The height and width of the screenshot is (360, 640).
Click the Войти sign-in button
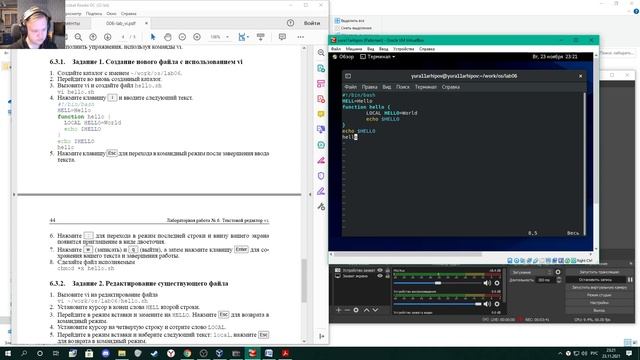click(x=312, y=23)
